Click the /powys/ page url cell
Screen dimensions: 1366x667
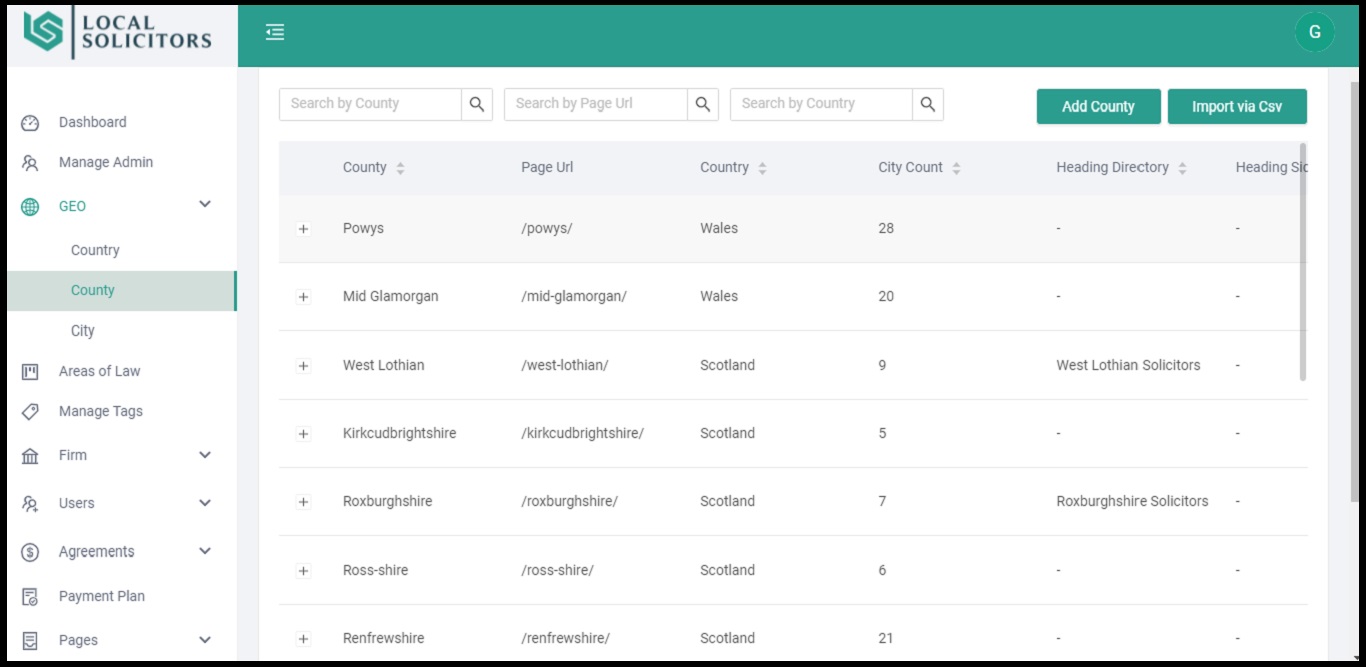tap(547, 229)
